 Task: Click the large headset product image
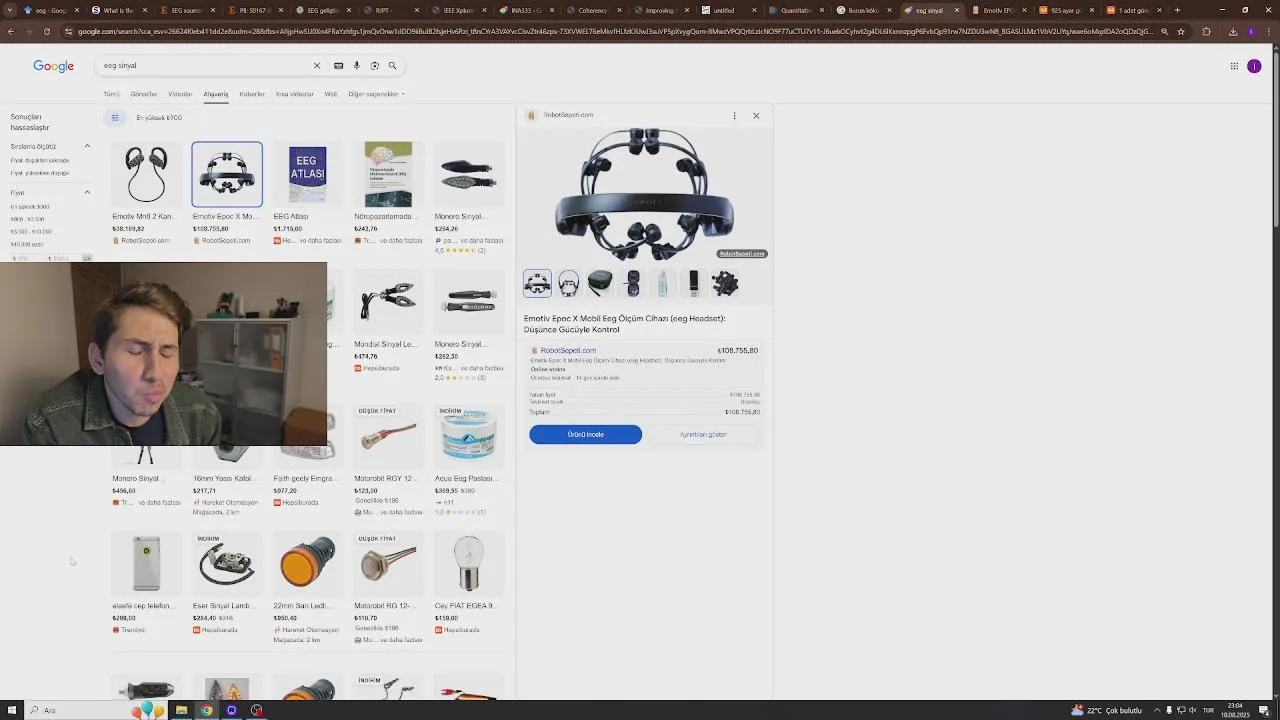tap(645, 194)
